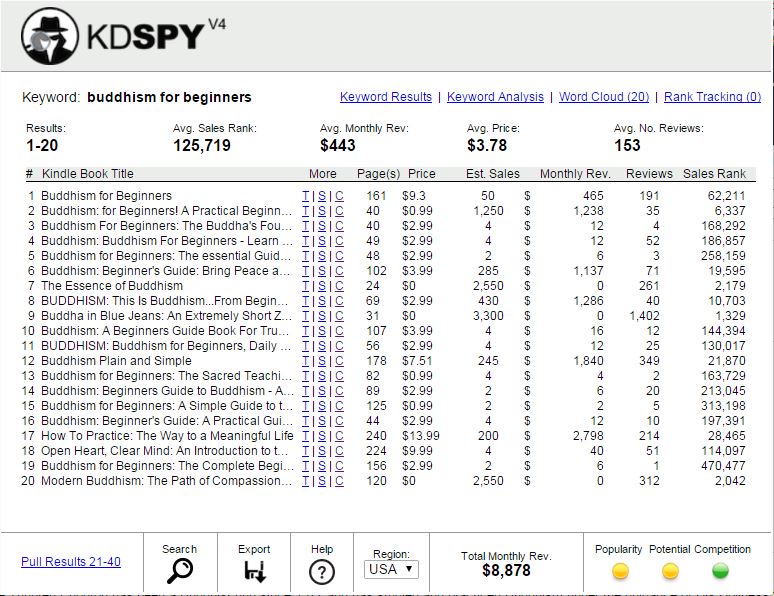Click the KDSPY spy logo

tap(50, 36)
